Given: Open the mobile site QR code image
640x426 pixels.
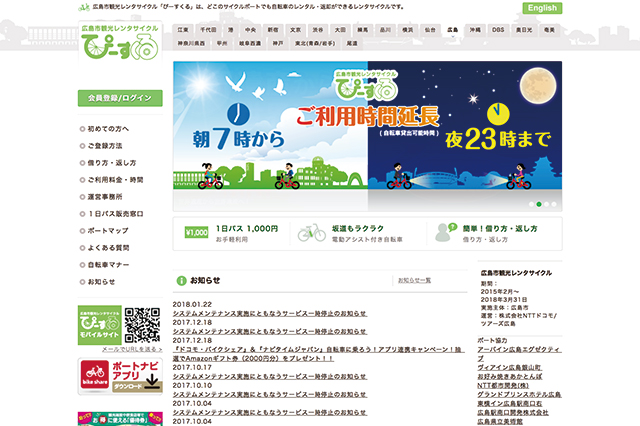Looking at the screenshot, I should [142, 325].
